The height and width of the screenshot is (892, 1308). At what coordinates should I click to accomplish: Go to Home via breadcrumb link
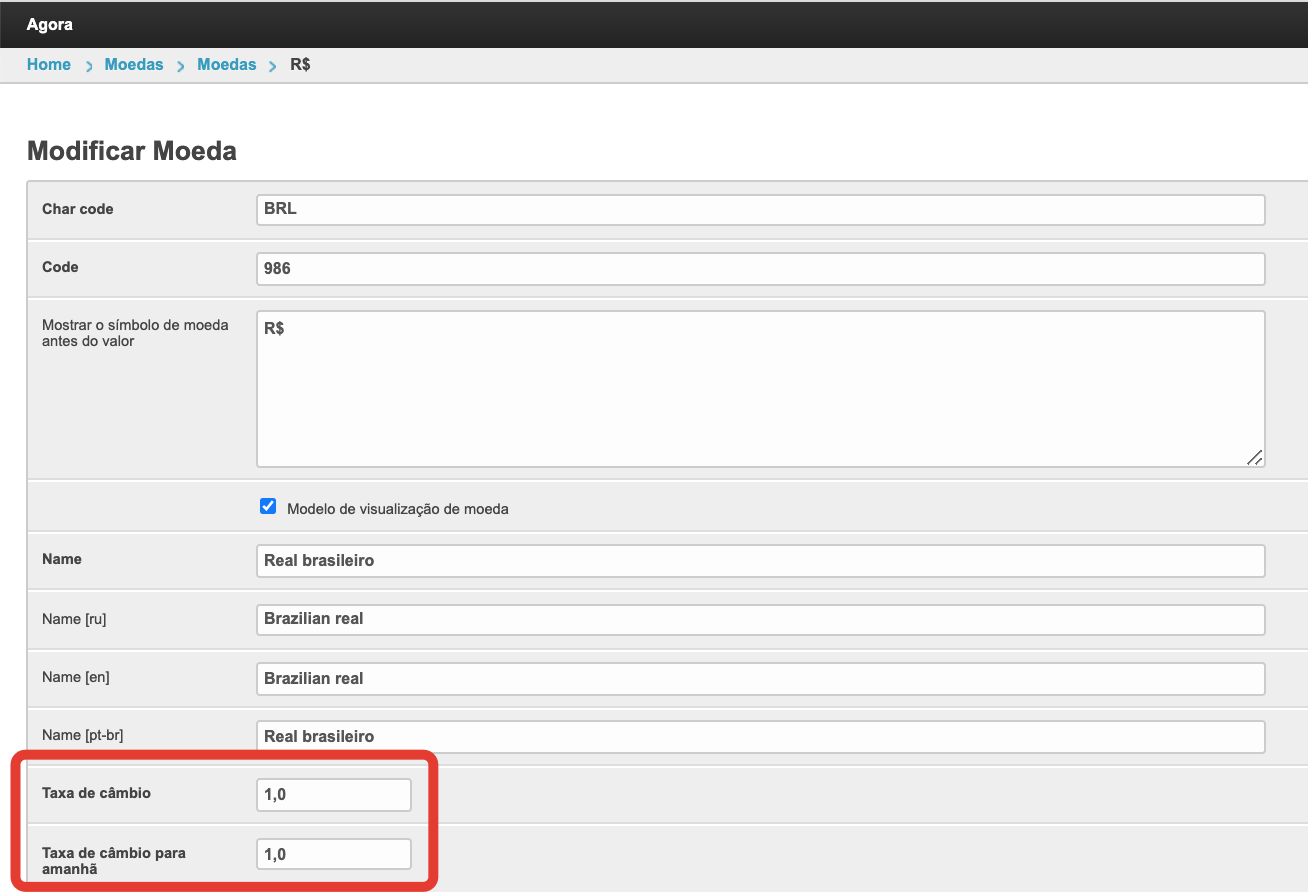click(x=49, y=65)
